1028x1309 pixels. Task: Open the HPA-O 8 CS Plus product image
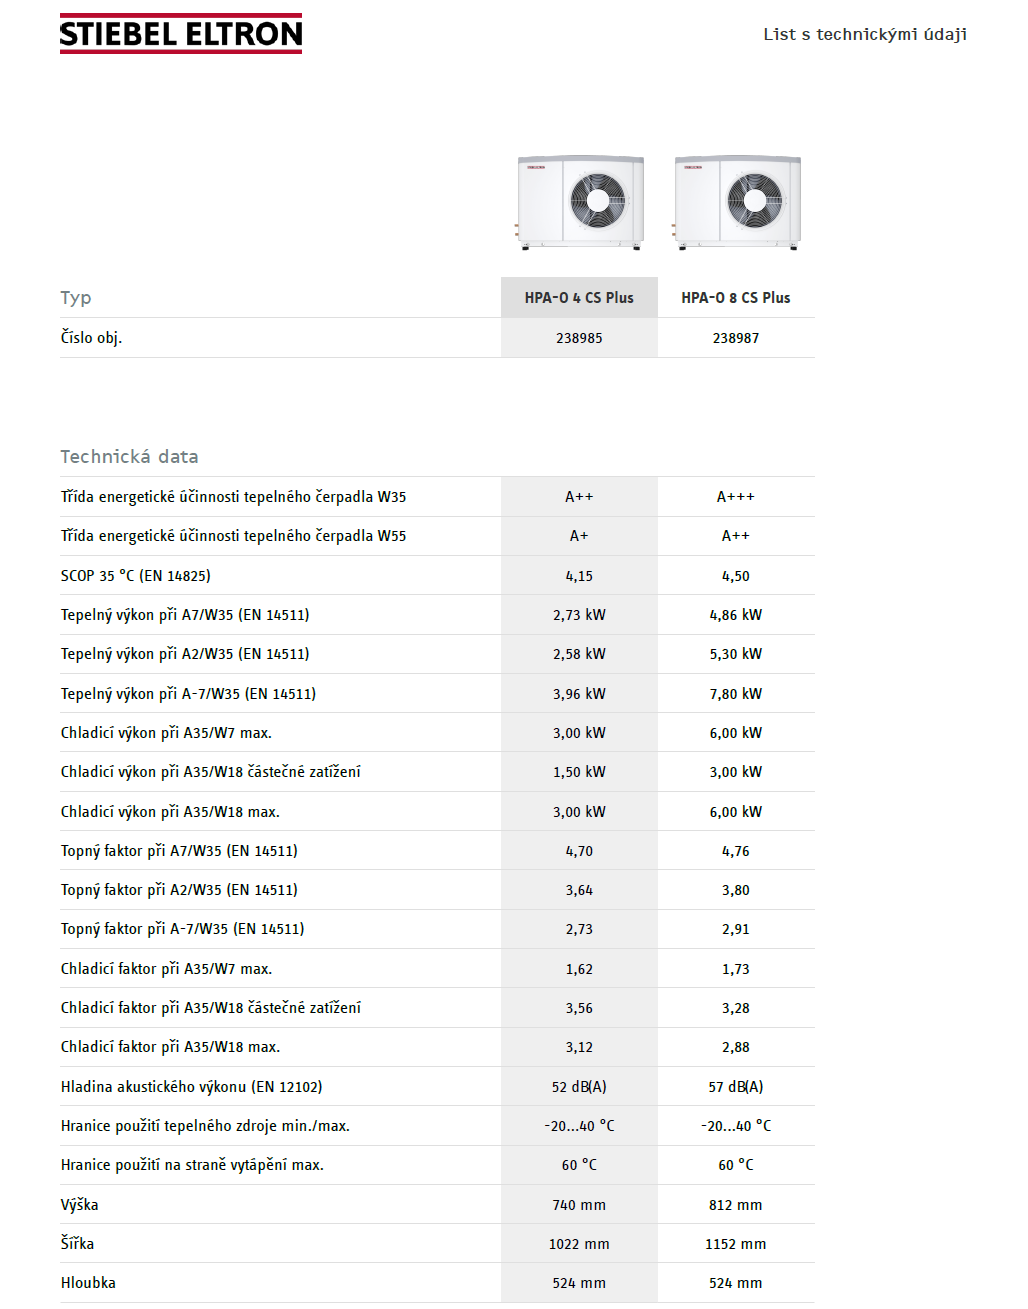[737, 201]
